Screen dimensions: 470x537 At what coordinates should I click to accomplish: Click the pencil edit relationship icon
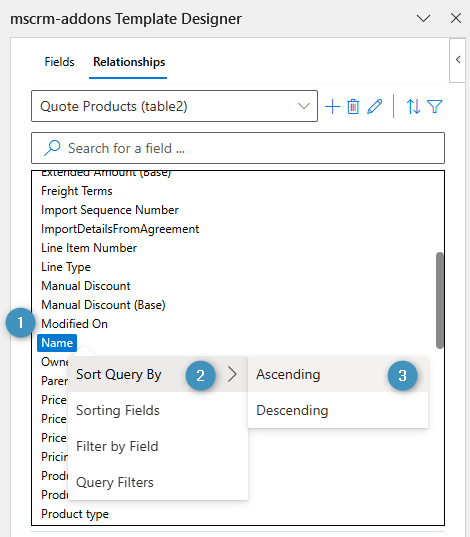click(374, 107)
